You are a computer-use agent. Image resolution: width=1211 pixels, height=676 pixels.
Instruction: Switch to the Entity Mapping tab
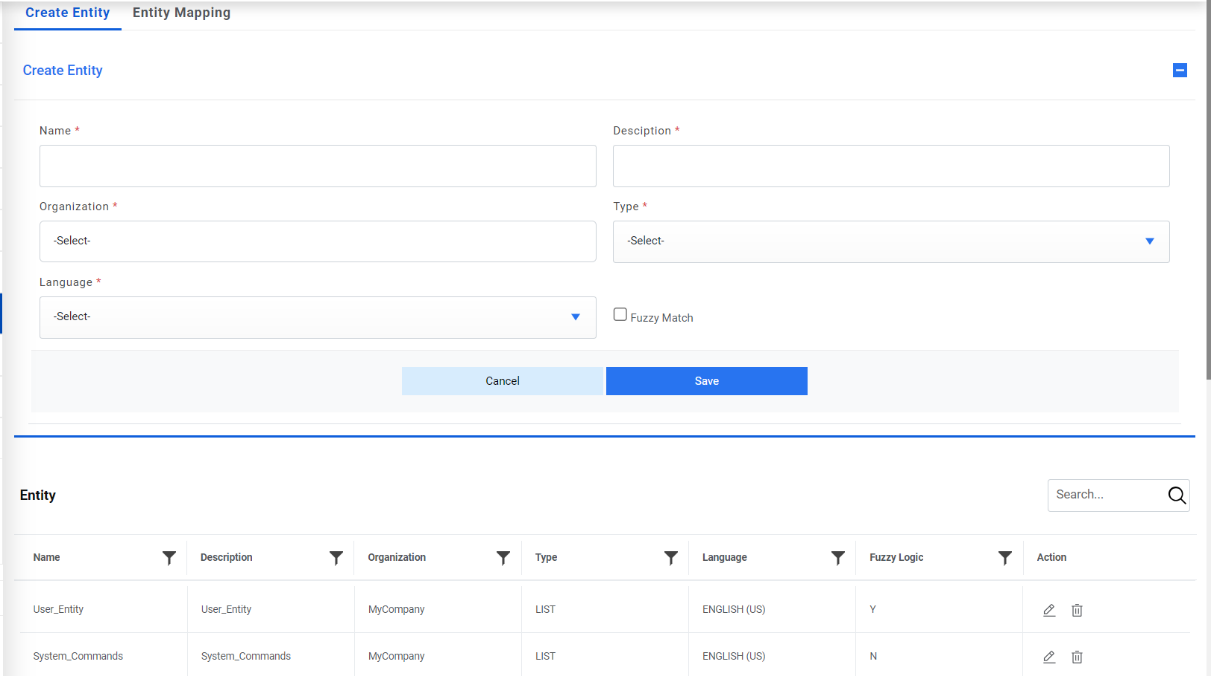click(181, 13)
